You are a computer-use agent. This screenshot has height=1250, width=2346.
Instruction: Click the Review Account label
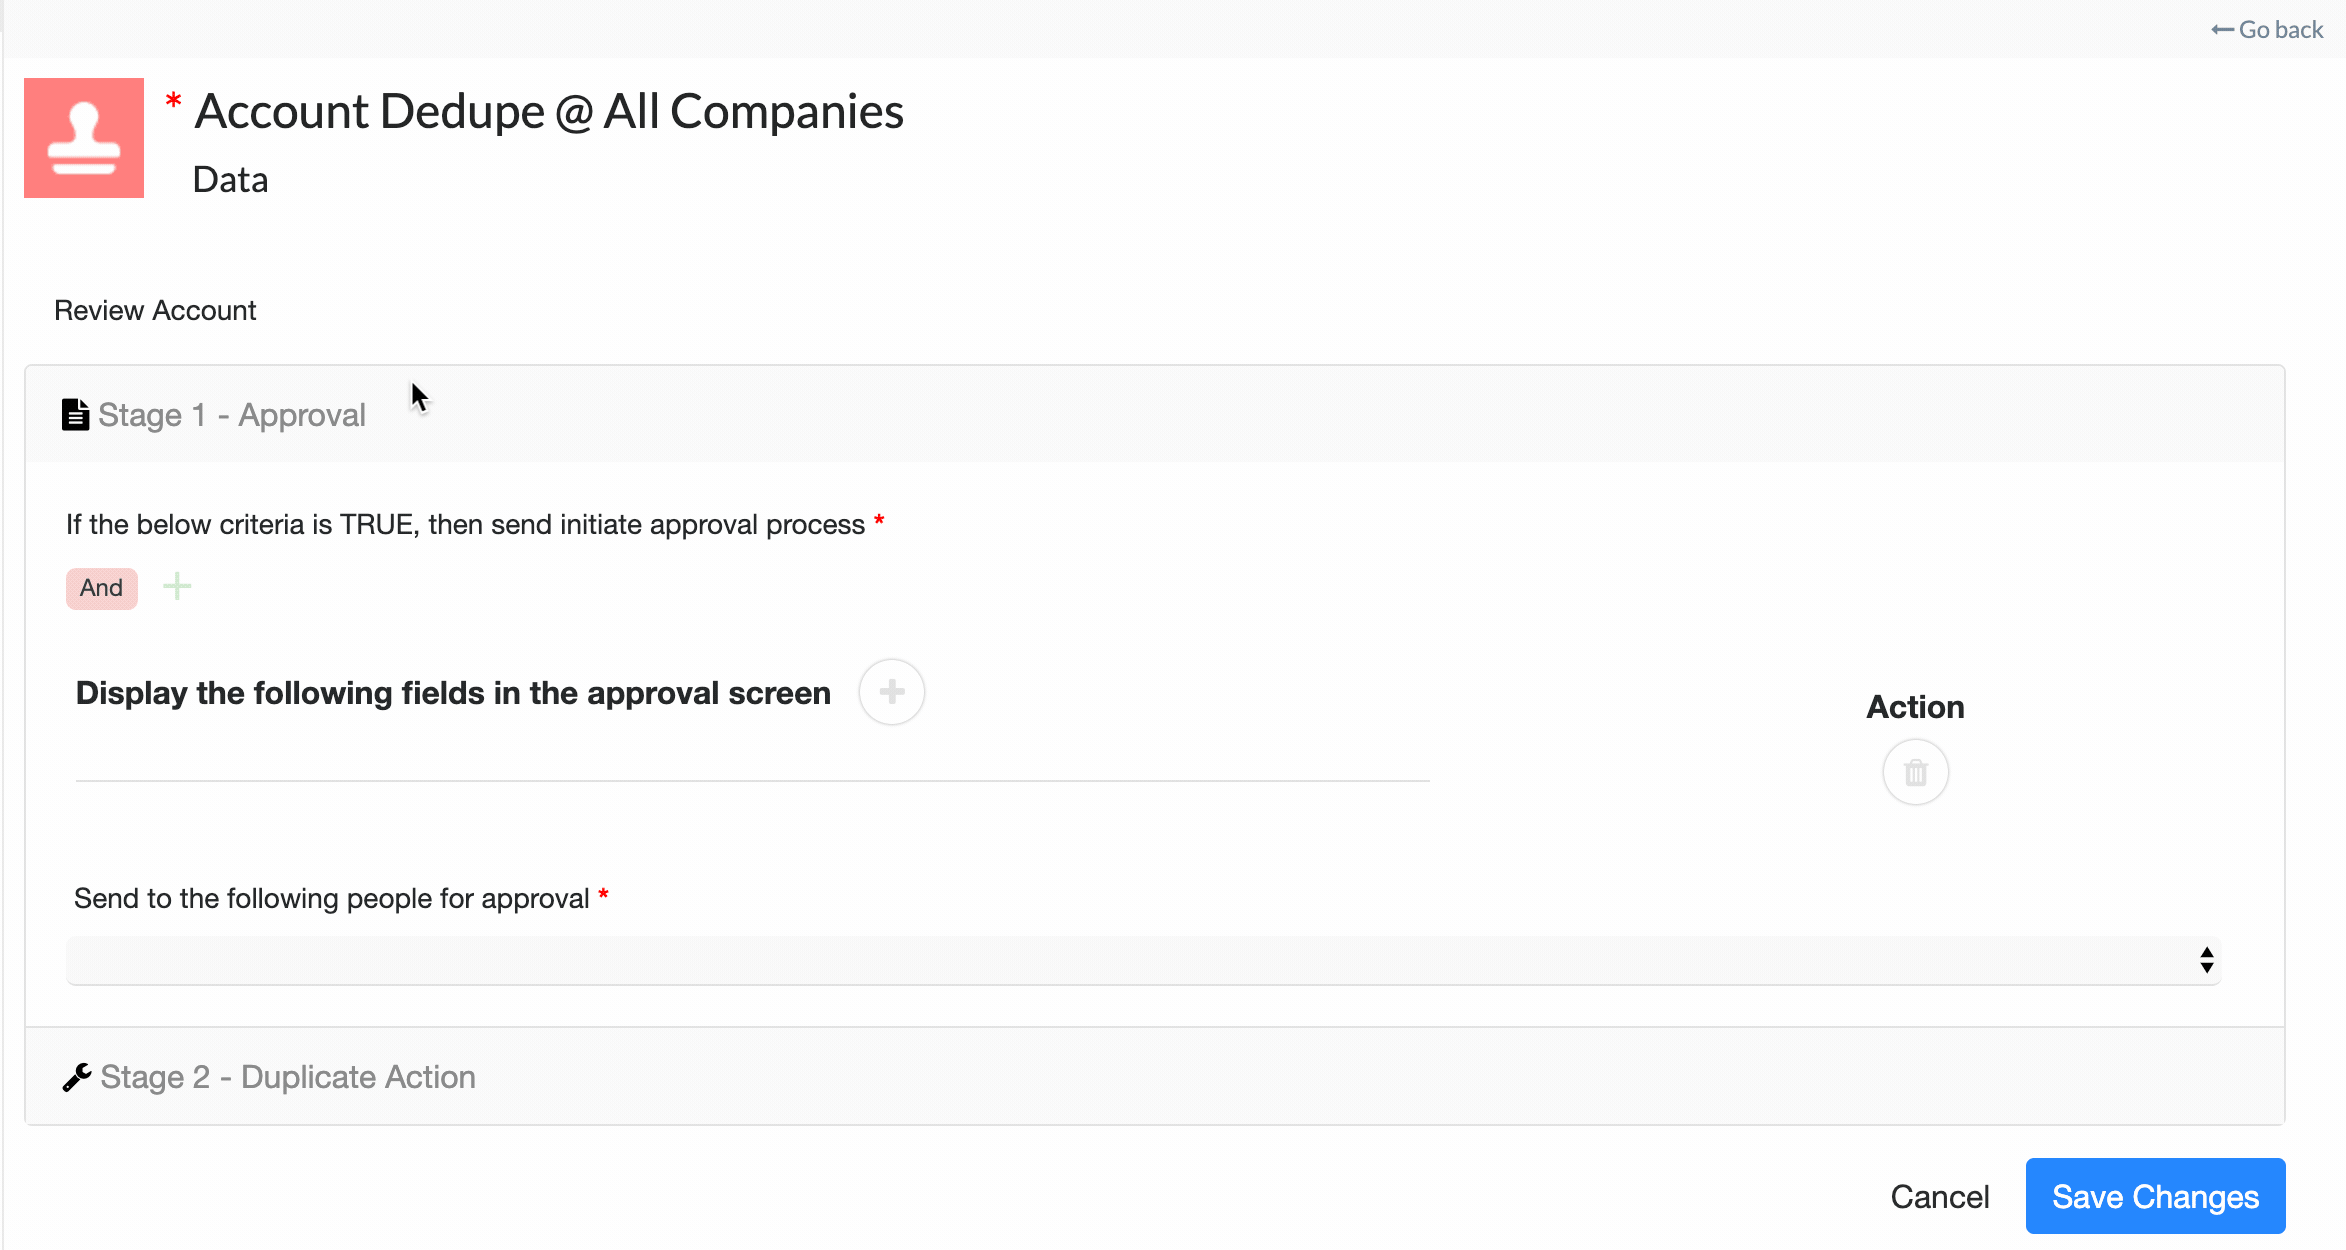coord(155,311)
